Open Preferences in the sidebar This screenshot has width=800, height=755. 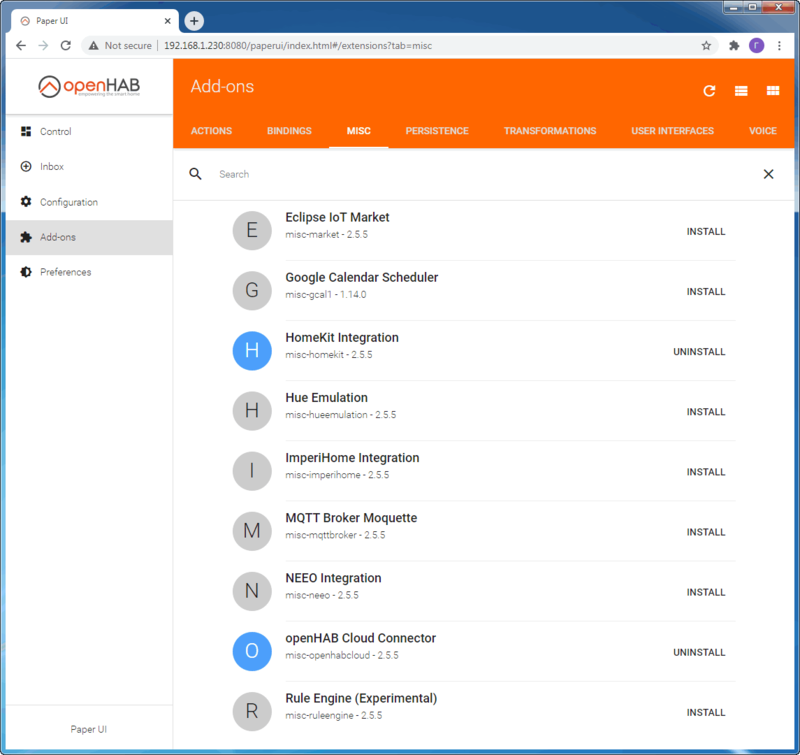click(65, 272)
